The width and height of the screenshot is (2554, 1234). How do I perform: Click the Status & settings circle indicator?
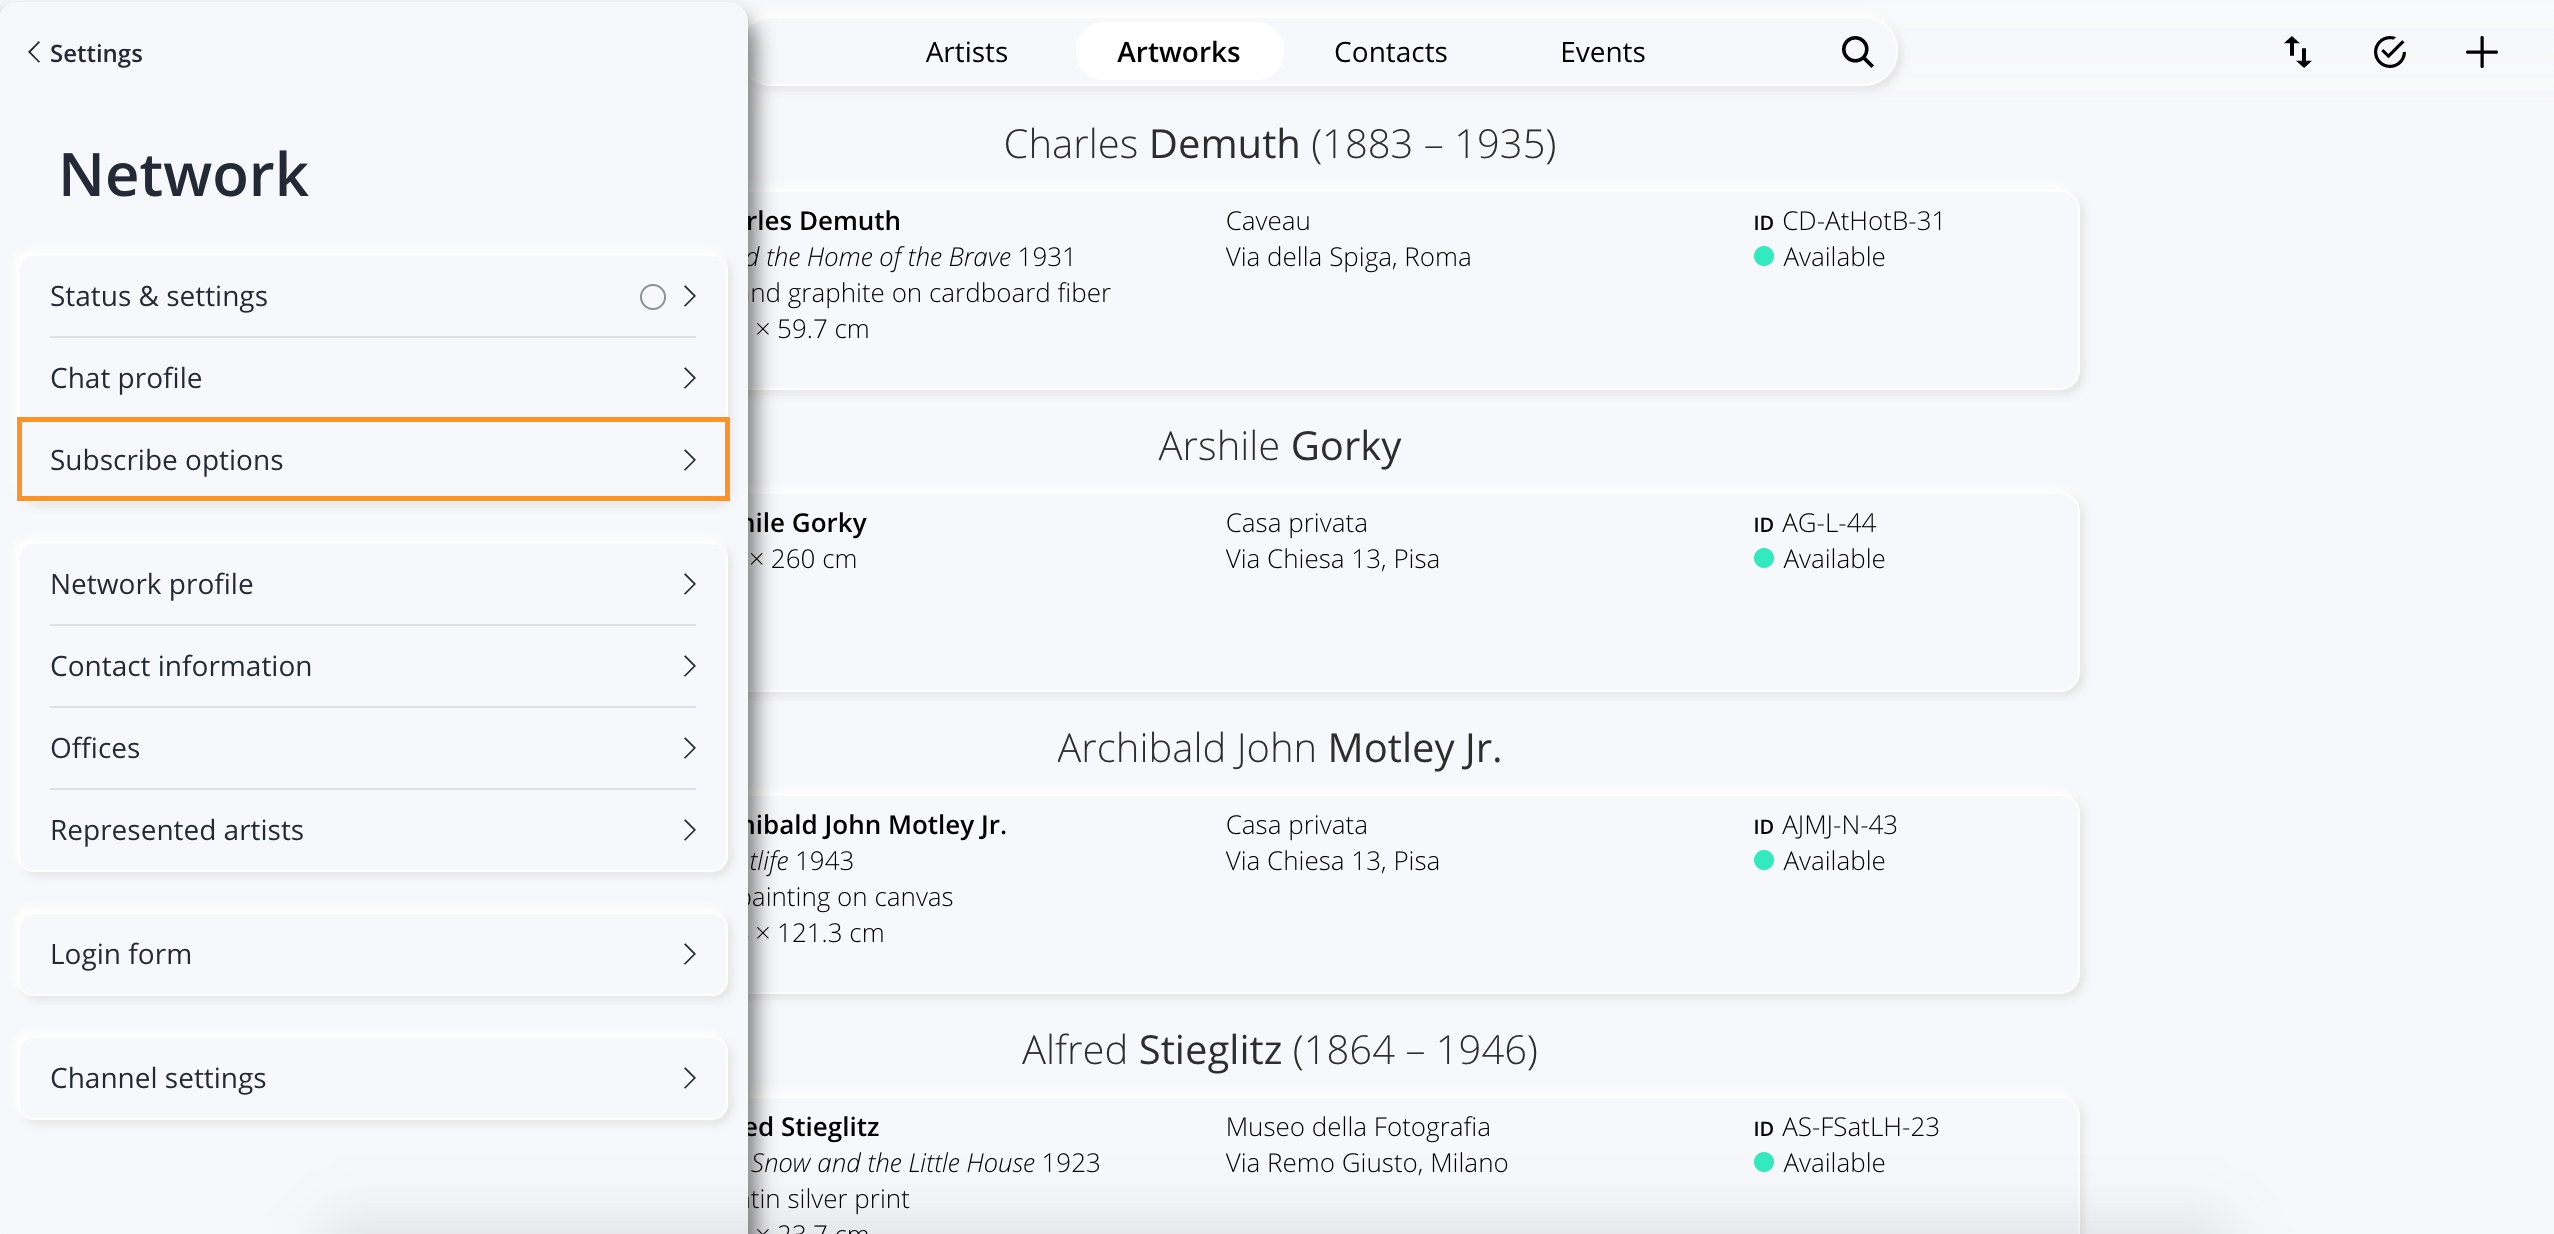[x=652, y=297]
